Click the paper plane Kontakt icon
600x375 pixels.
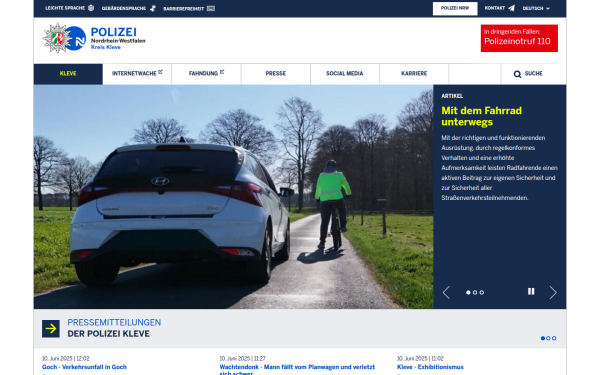[511, 8]
